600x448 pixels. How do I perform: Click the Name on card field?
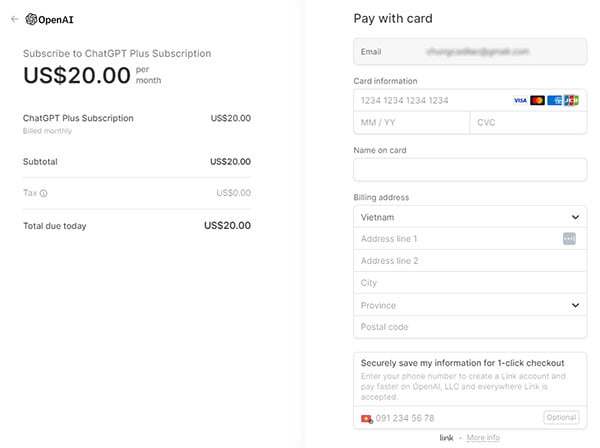[x=470, y=169]
